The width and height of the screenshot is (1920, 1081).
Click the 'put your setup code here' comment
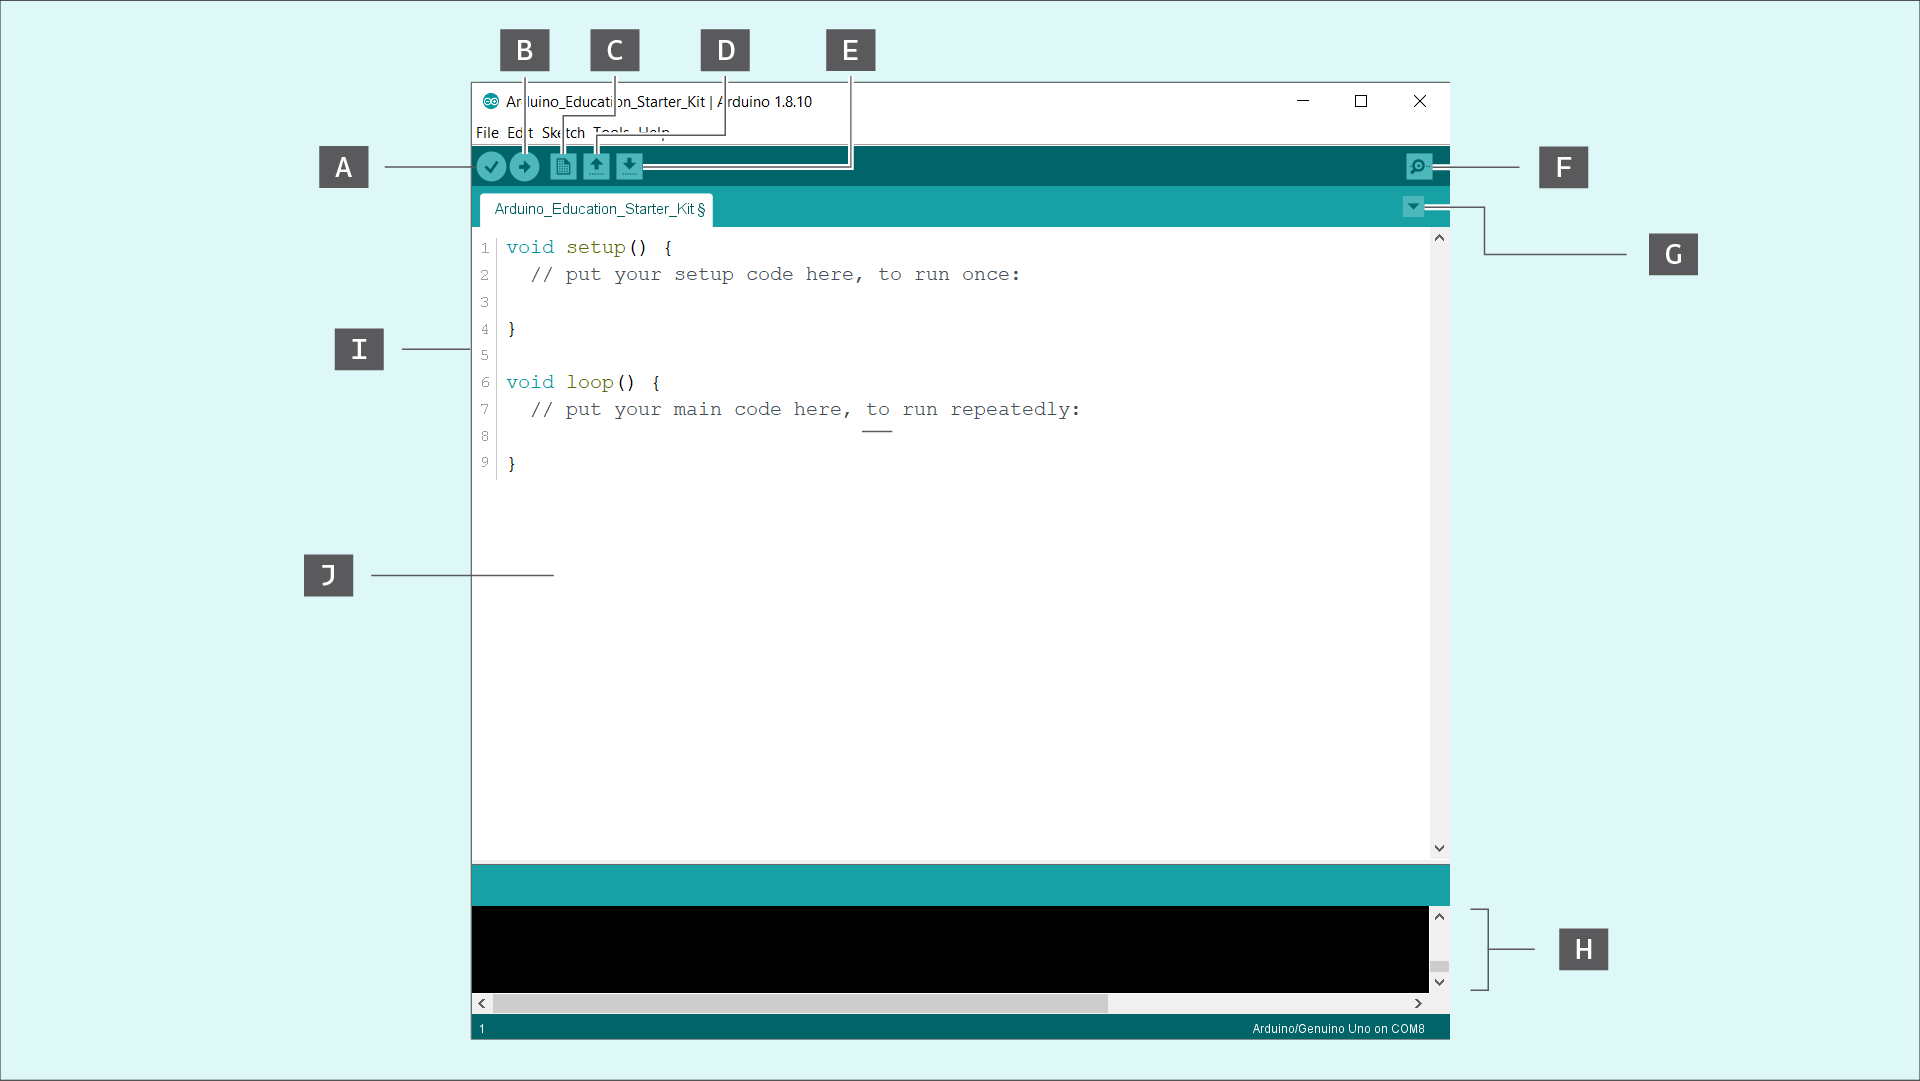pyautogui.click(x=775, y=275)
